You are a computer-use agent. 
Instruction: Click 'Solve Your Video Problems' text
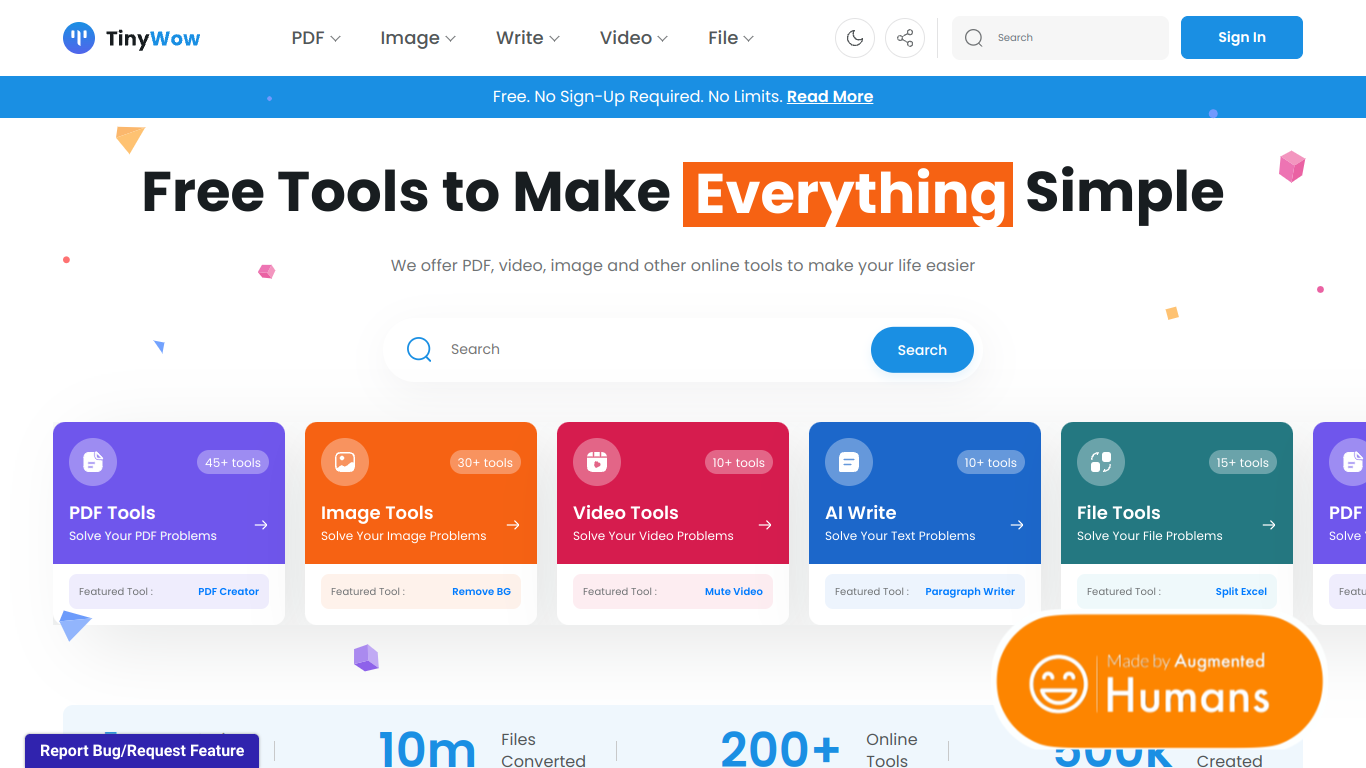653,536
